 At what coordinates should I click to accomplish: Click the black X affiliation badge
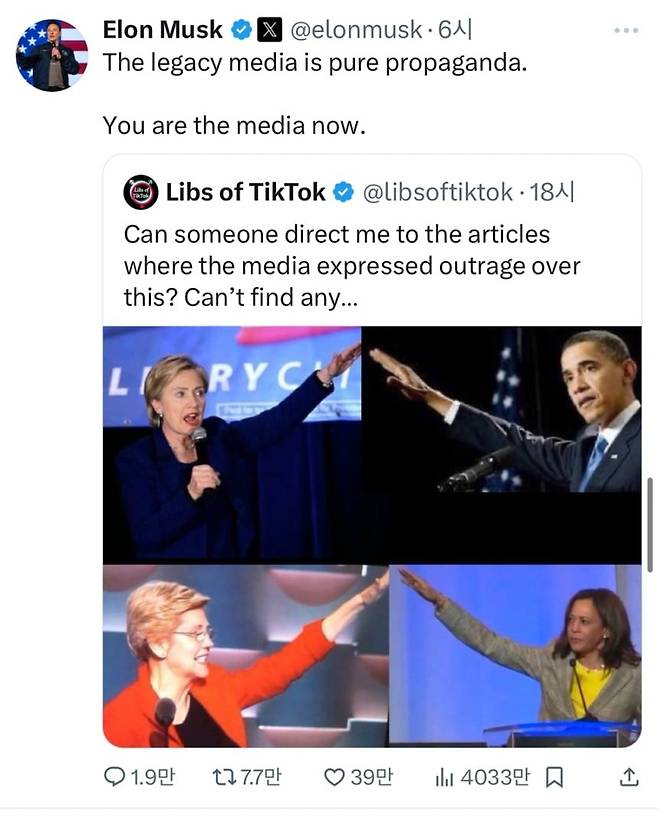pos(269,30)
